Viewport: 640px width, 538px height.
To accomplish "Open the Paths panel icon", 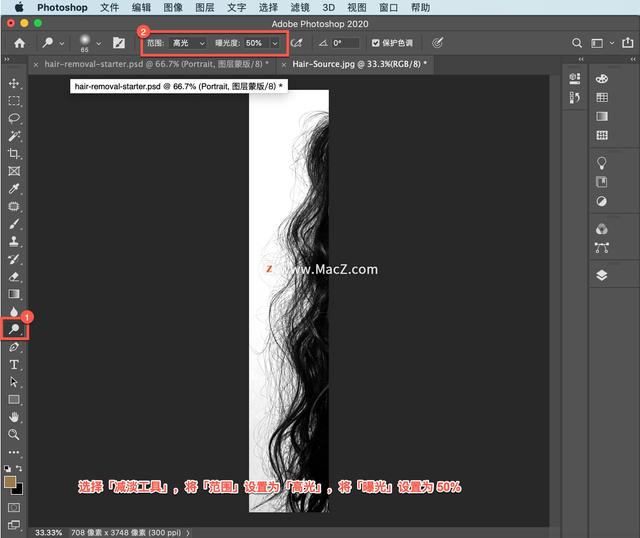I will click(602, 247).
